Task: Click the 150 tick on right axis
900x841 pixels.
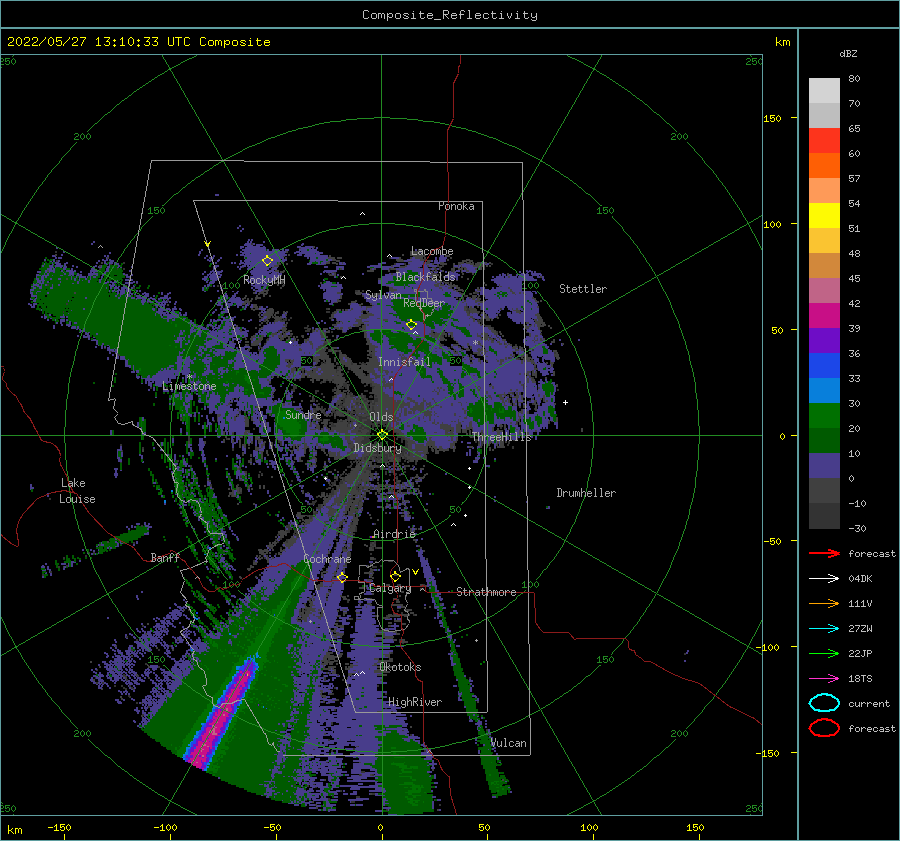Action: 772,118
